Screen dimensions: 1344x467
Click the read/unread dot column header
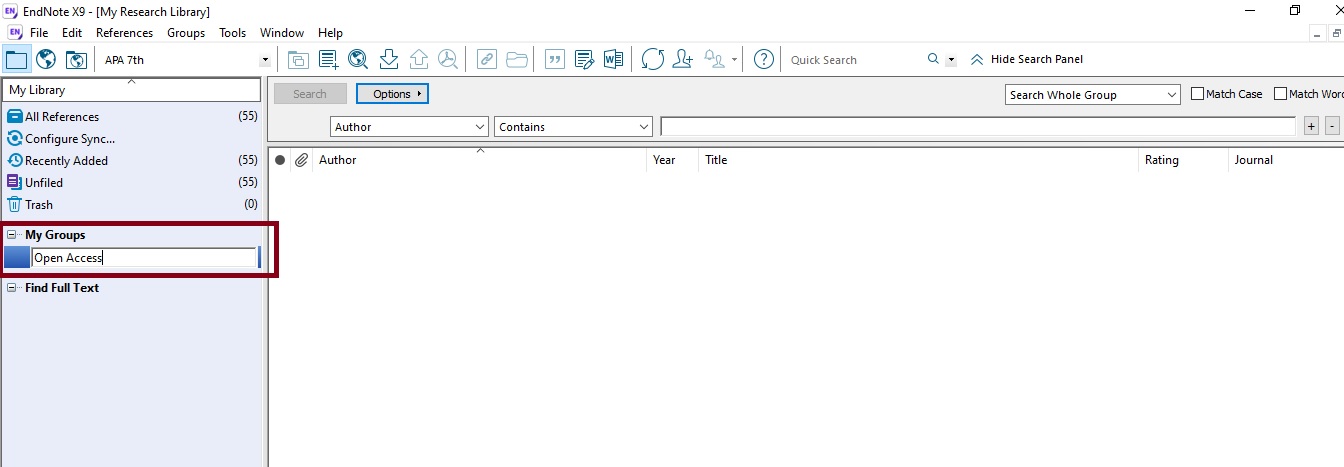tap(280, 160)
